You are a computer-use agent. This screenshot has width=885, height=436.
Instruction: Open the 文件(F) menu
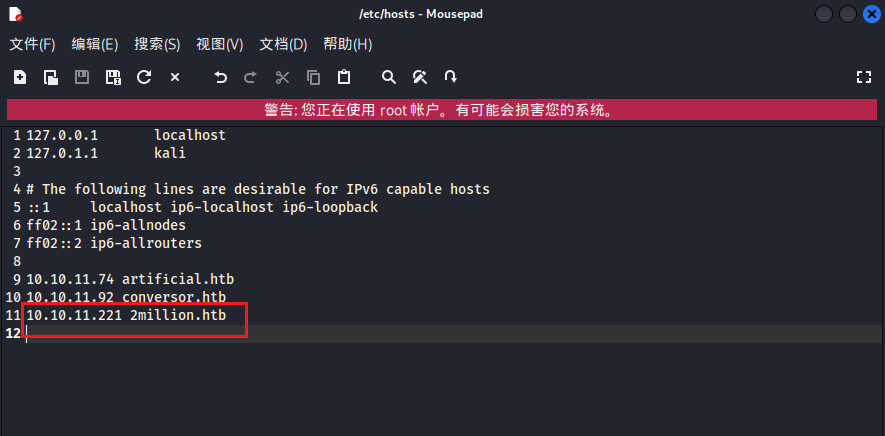(32, 44)
